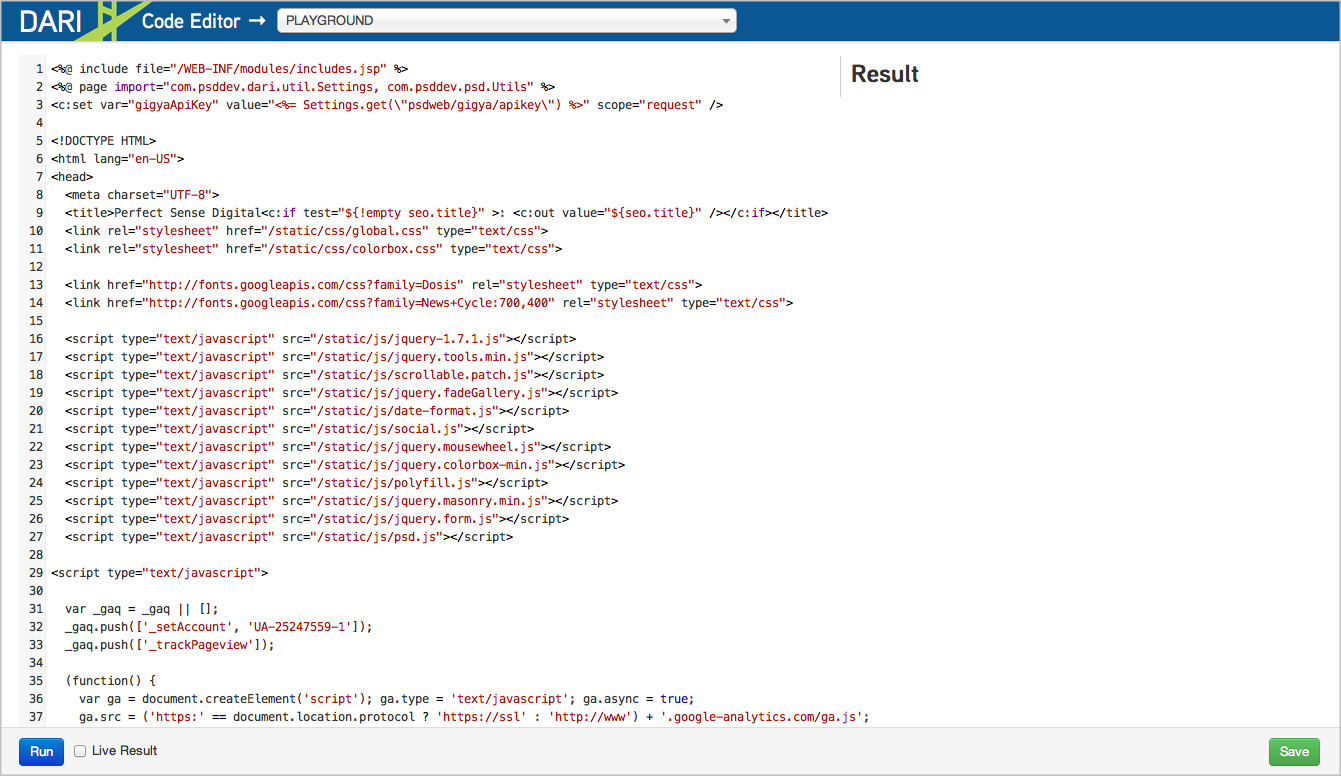1341x776 pixels.
Task: Click the page import Settings line
Action: 303,87
